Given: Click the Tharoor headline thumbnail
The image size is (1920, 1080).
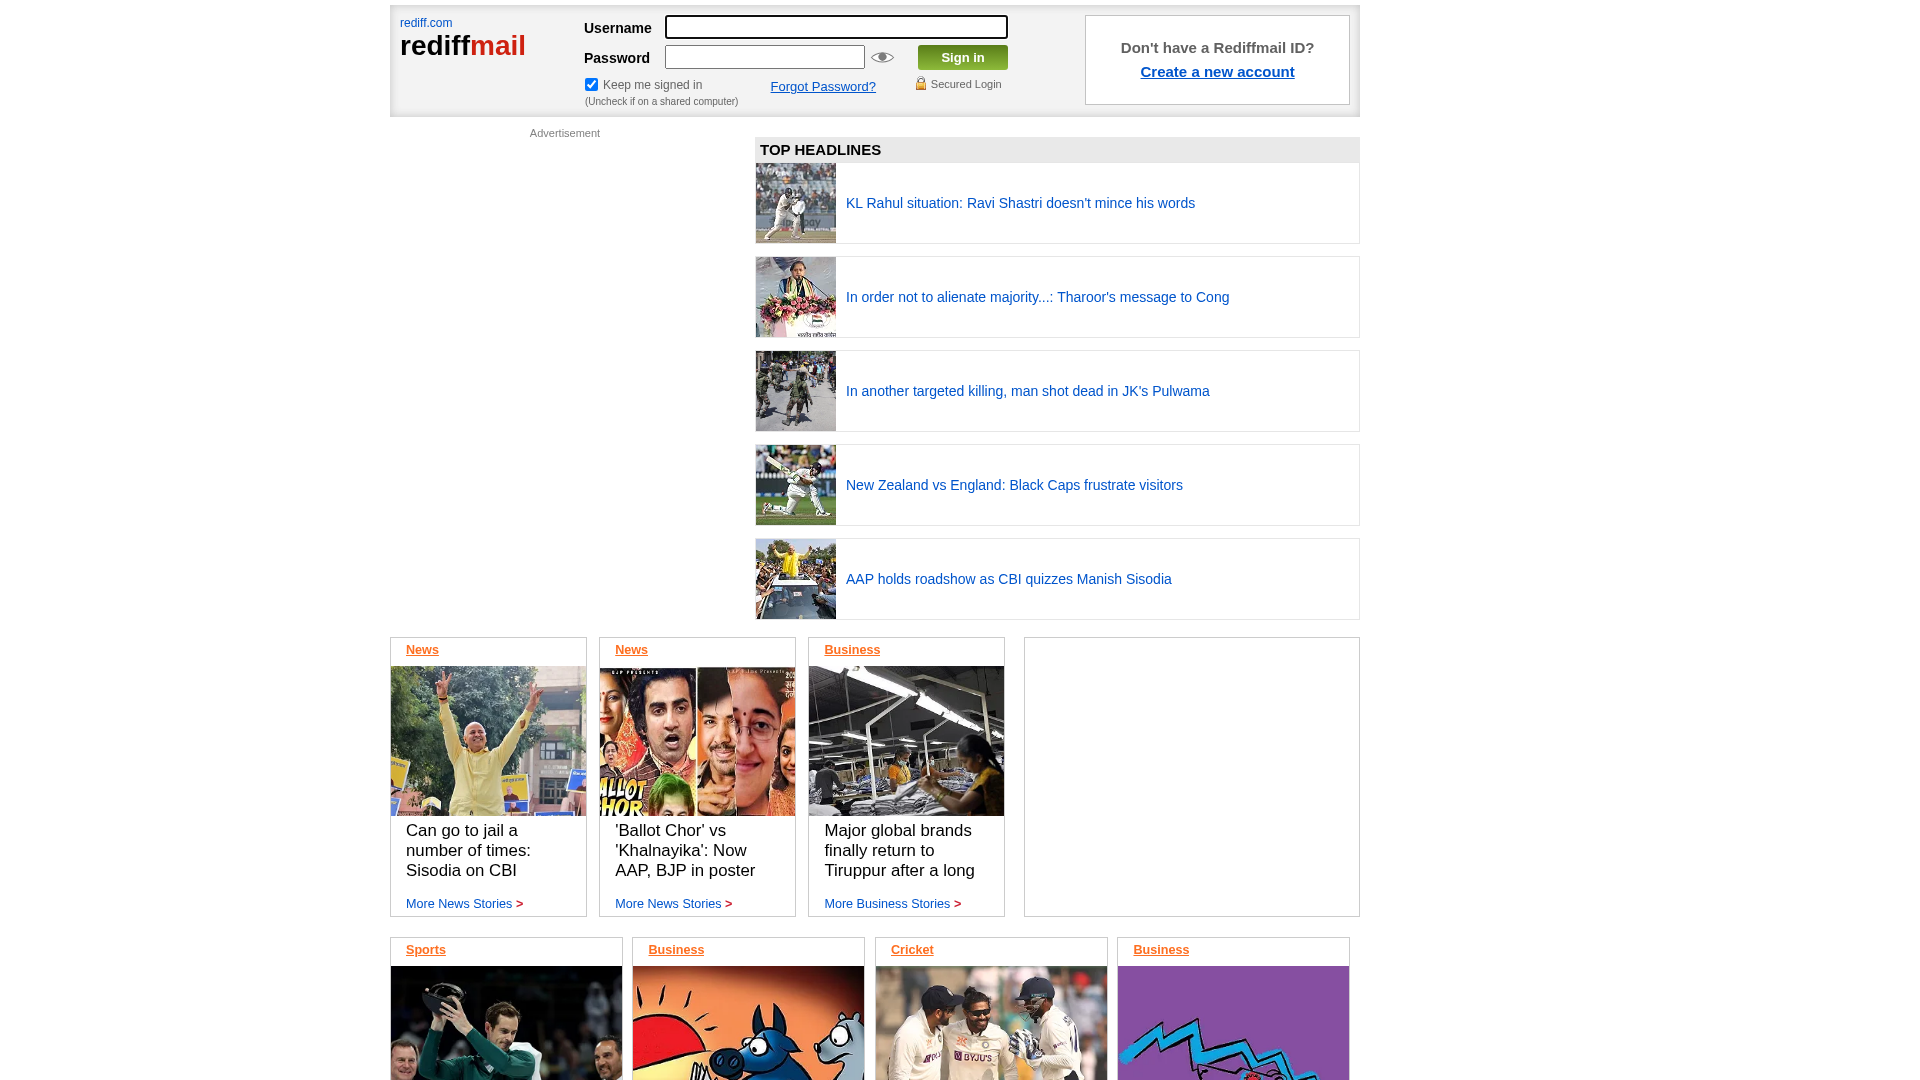Looking at the screenshot, I should point(796,297).
